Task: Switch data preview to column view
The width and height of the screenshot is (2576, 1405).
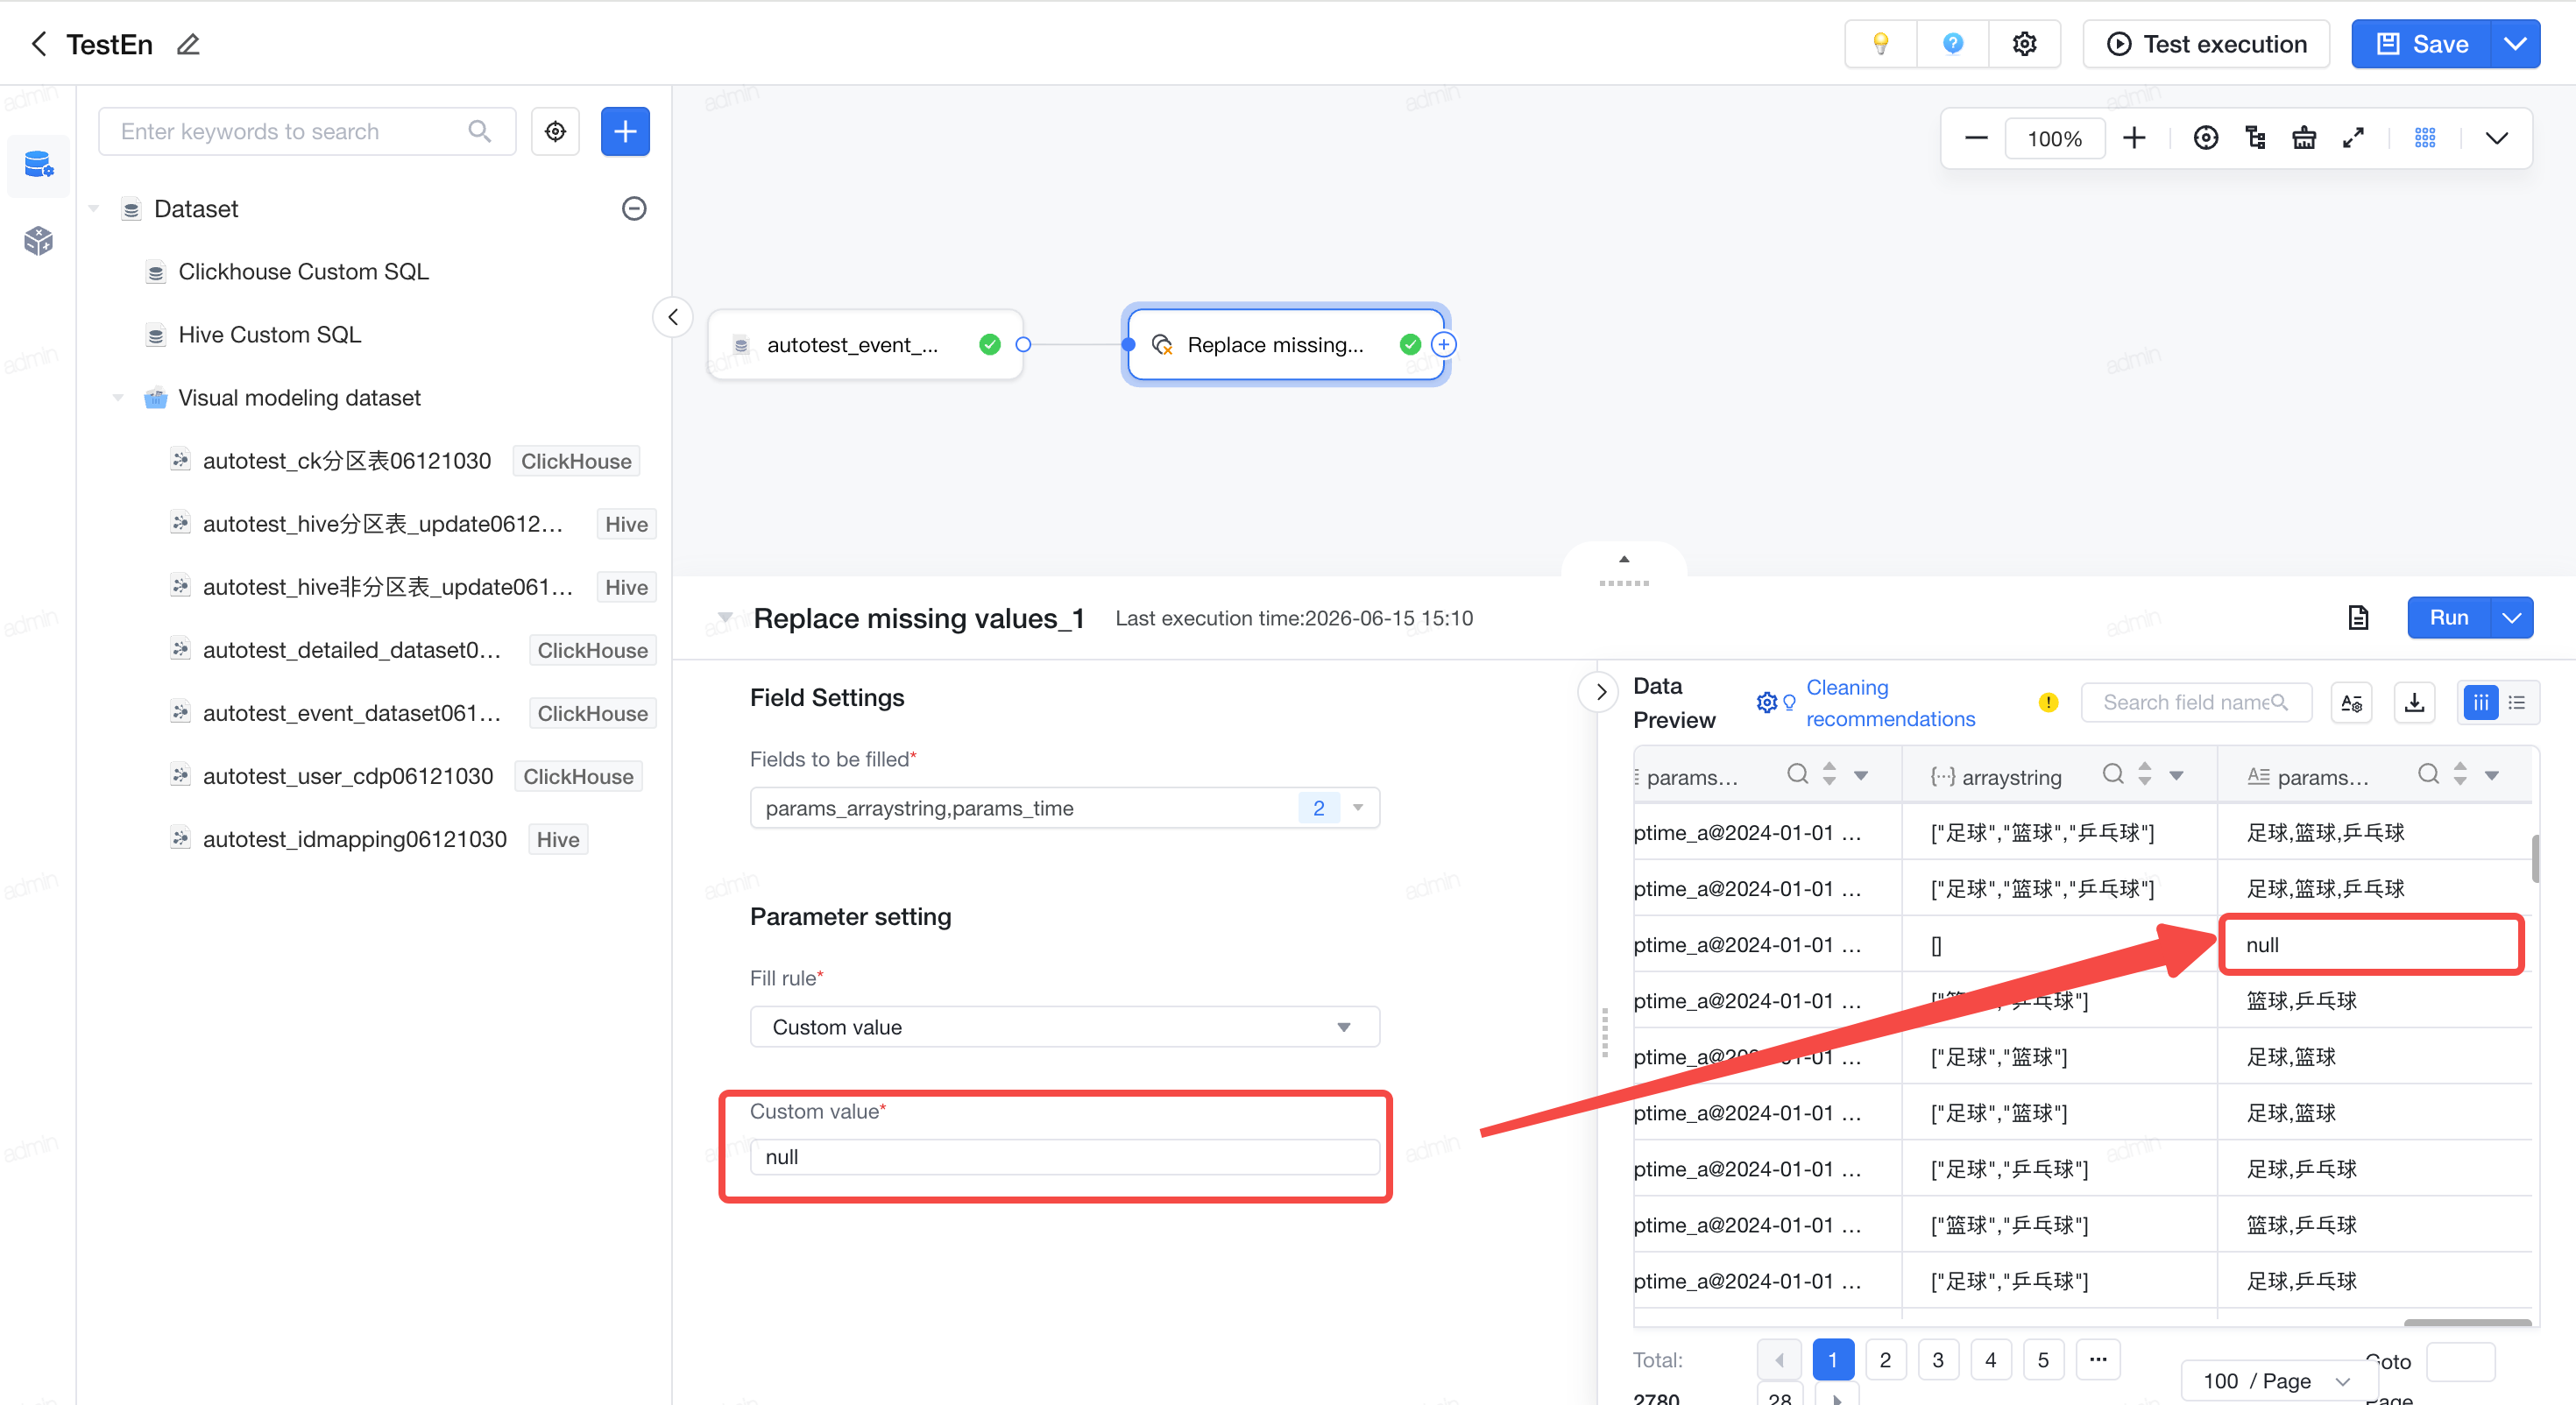Action: (x=2480, y=702)
